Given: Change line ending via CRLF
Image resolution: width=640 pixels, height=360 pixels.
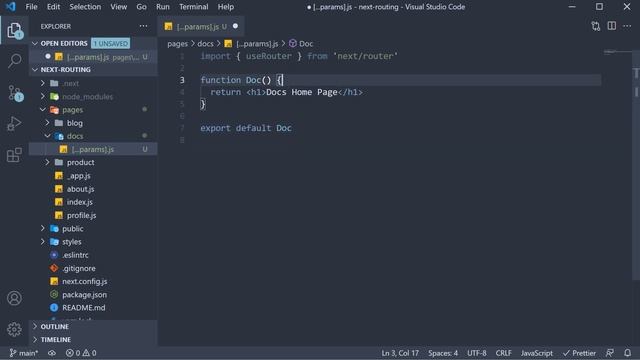Looking at the screenshot, I should 503,353.
